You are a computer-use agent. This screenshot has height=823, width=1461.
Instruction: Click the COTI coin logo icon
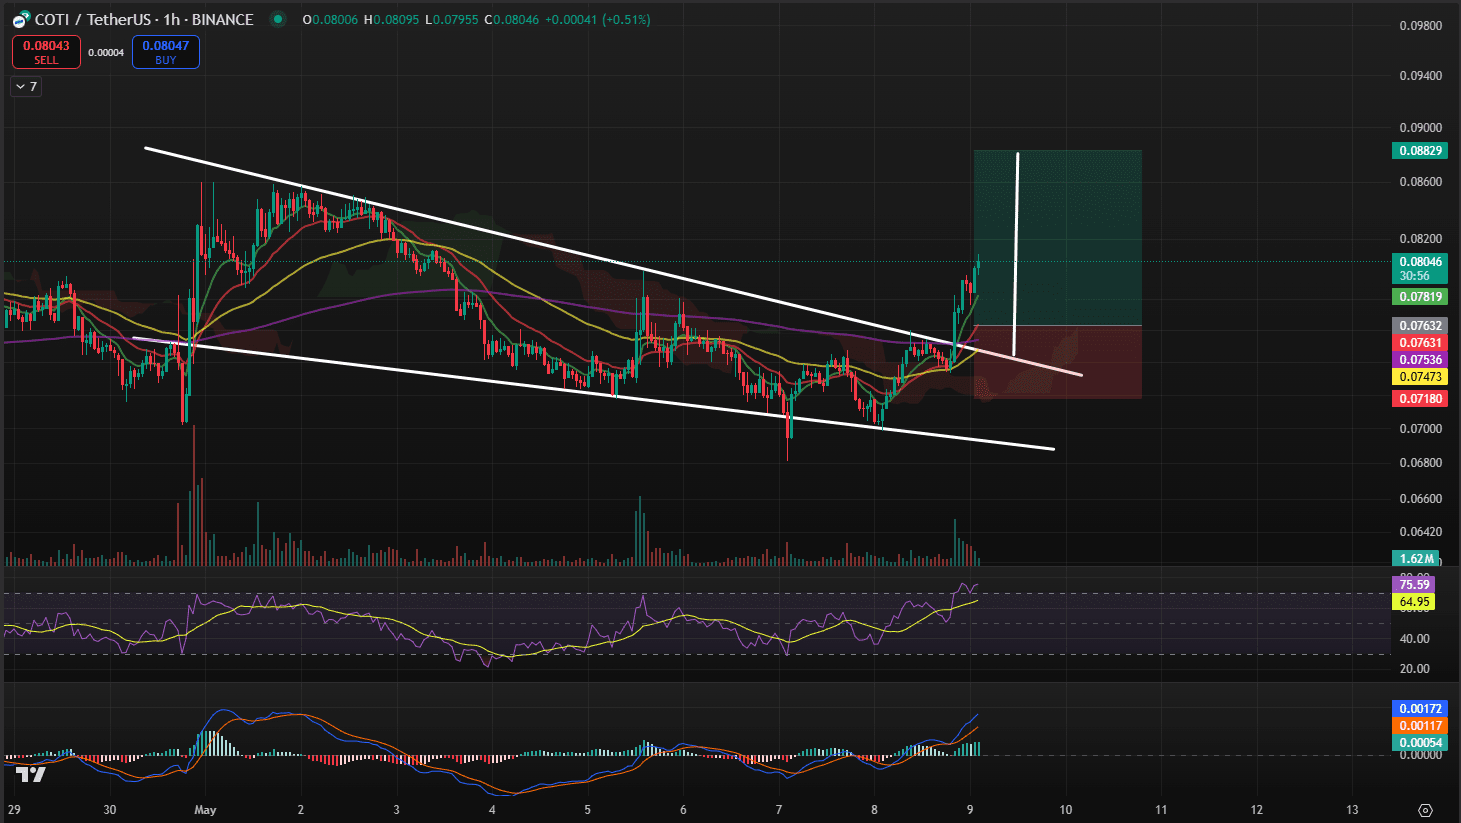[x=21, y=20]
